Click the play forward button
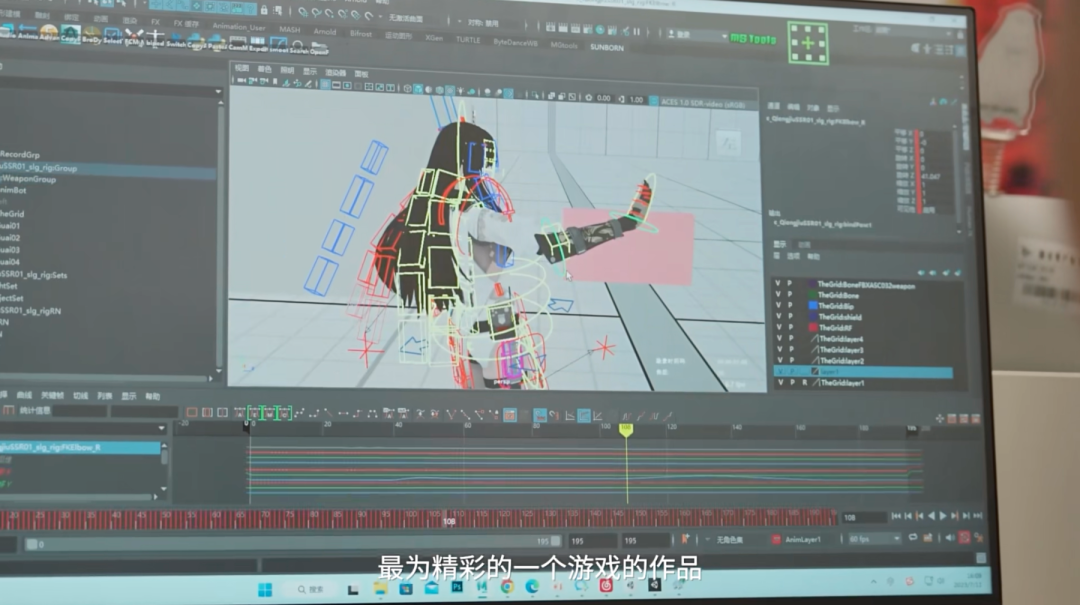Viewport: 1080px width, 605px height. [x=943, y=516]
